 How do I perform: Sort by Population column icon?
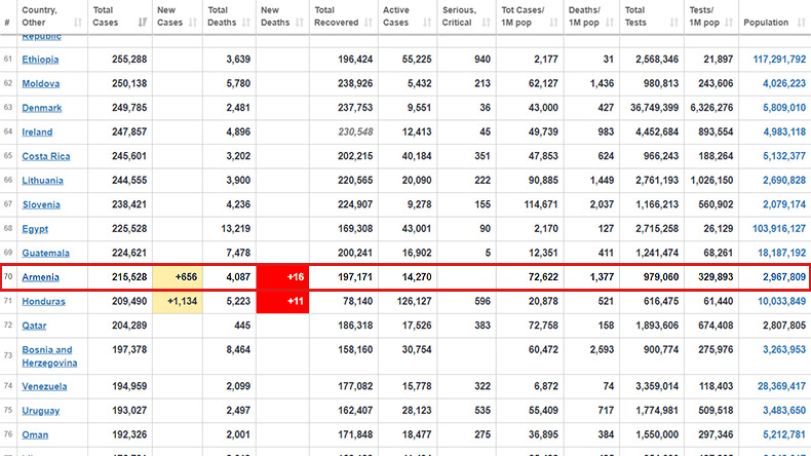pyautogui.click(x=801, y=22)
